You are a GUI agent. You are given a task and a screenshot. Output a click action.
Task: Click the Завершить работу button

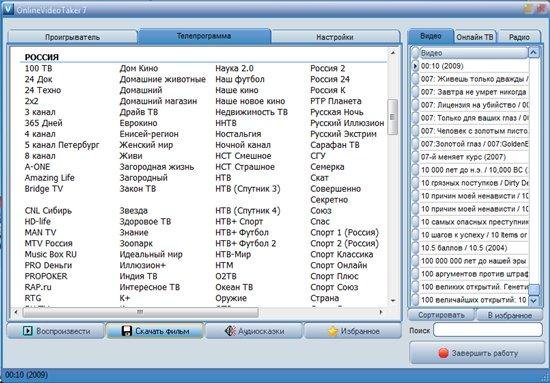point(477,353)
